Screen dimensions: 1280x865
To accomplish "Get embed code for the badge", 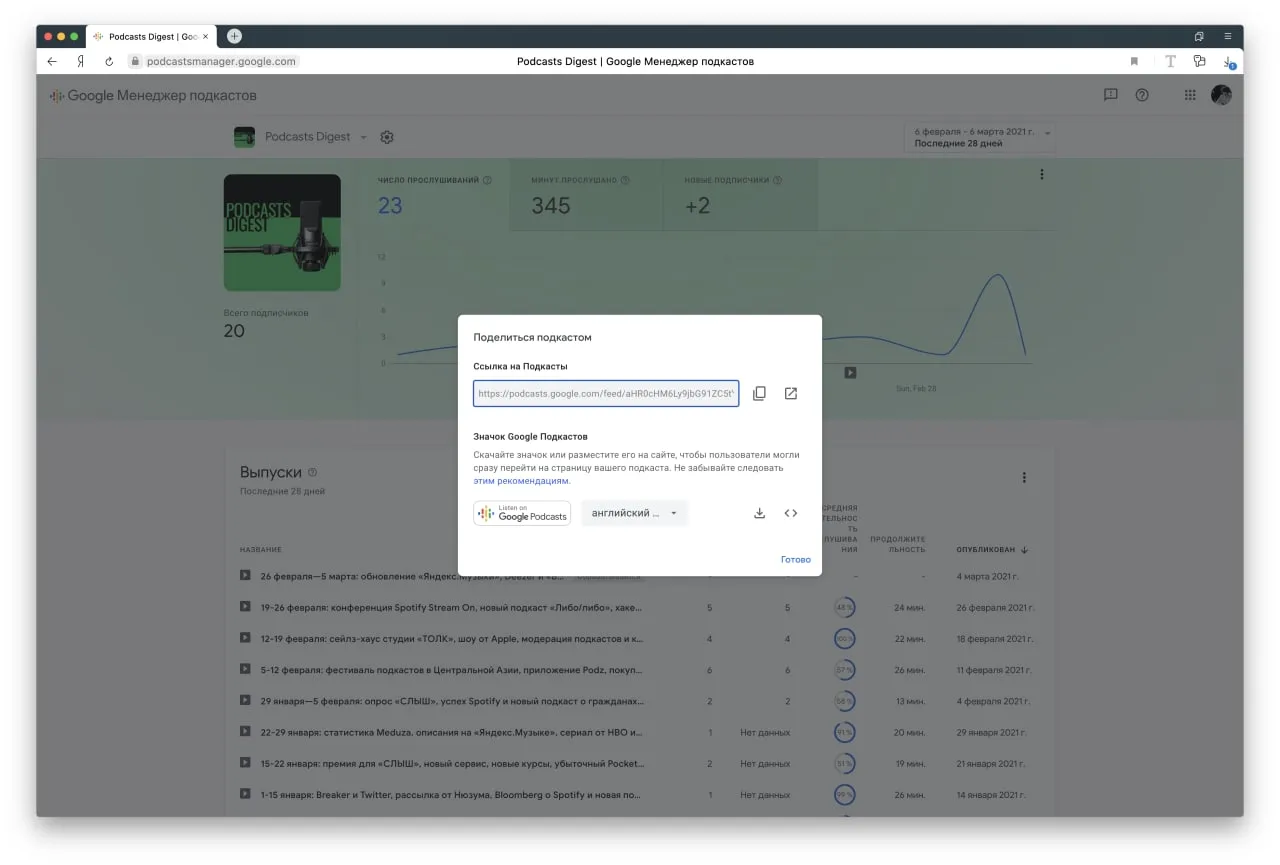I will coord(791,513).
